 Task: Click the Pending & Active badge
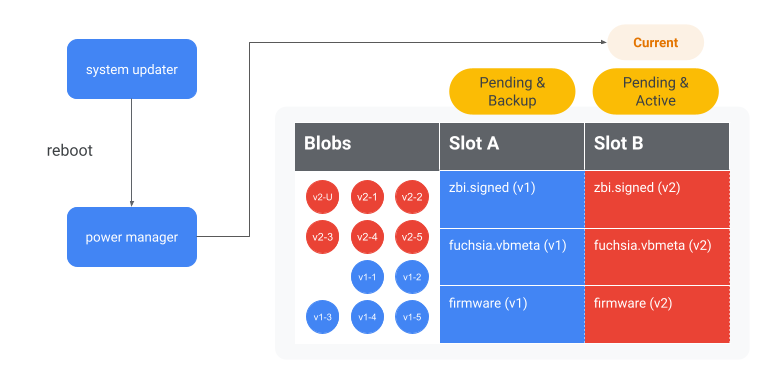[655, 92]
